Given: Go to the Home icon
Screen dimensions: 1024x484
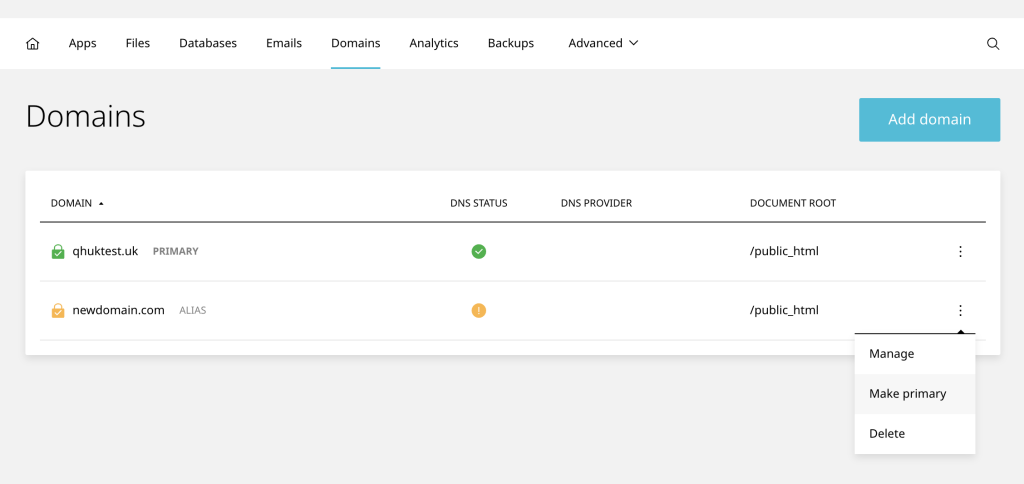Looking at the screenshot, I should pyautogui.click(x=33, y=44).
